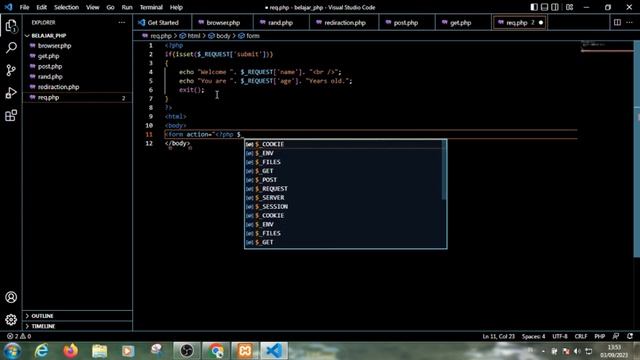Switch to the rediraction.php tab

pyautogui.click(x=344, y=22)
